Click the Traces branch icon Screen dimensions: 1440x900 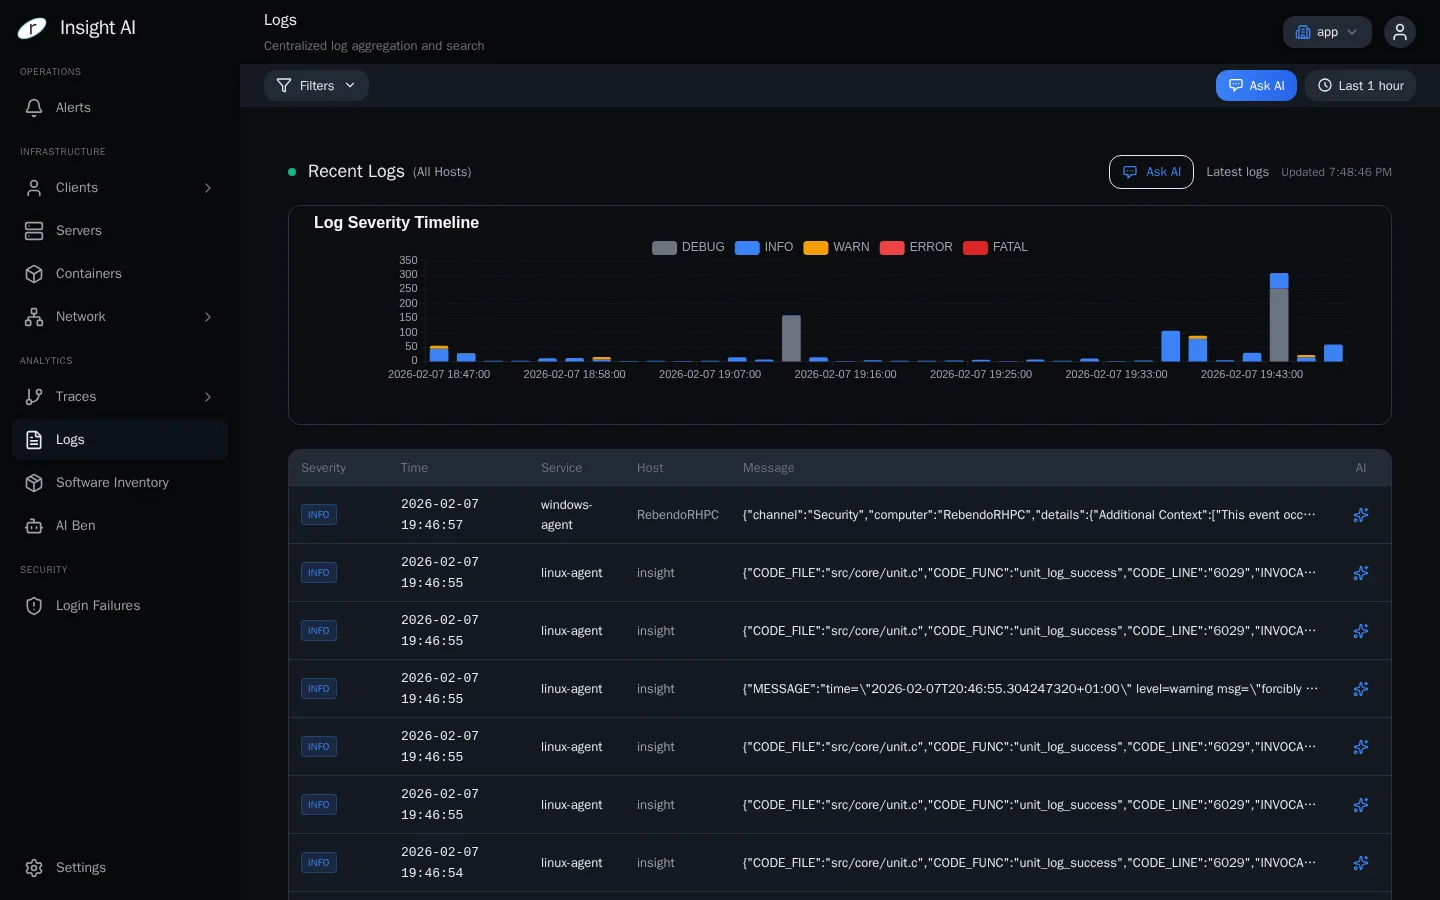[x=34, y=397]
